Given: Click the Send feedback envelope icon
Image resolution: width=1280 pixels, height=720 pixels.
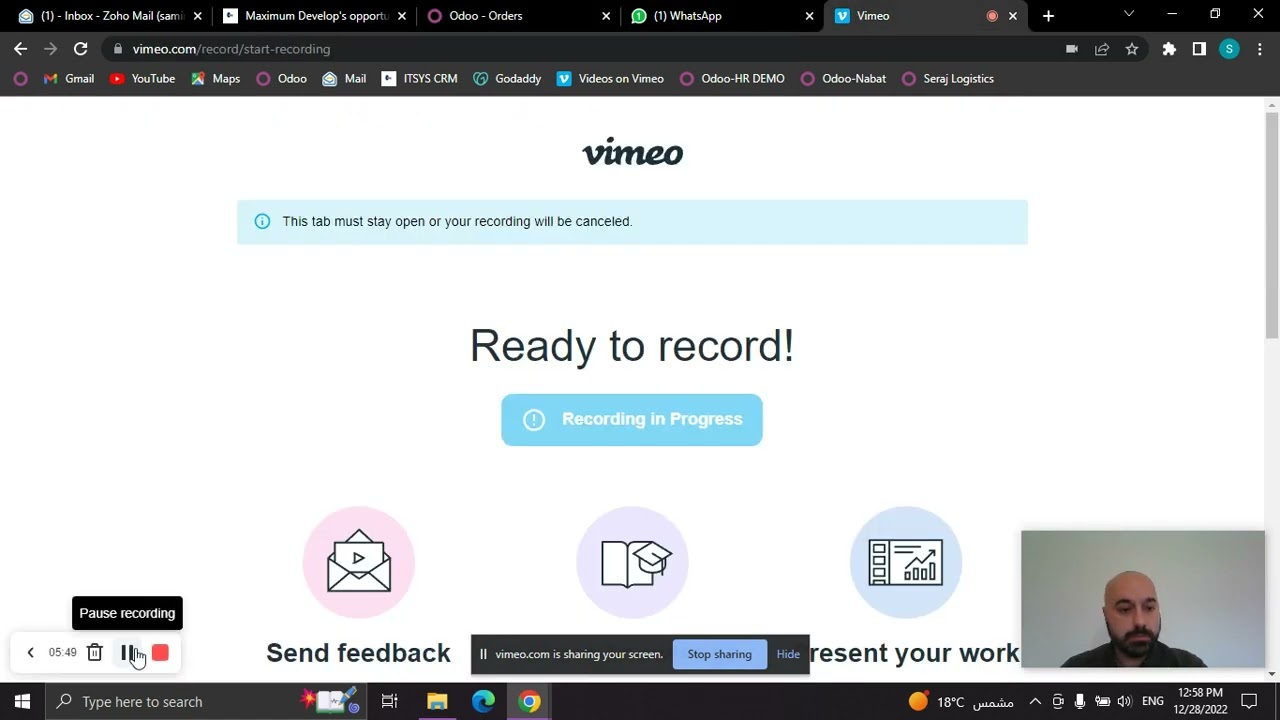Looking at the screenshot, I should [x=359, y=562].
